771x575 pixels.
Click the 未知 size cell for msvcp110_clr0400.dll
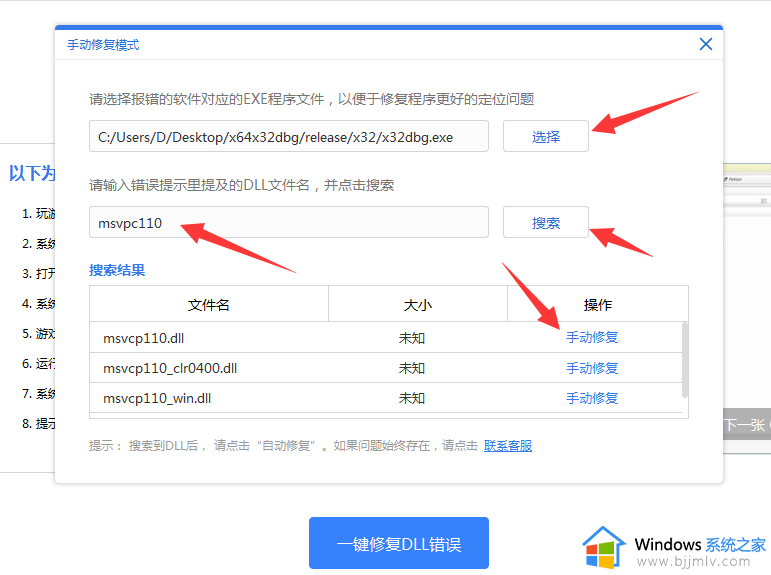(412, 368)
